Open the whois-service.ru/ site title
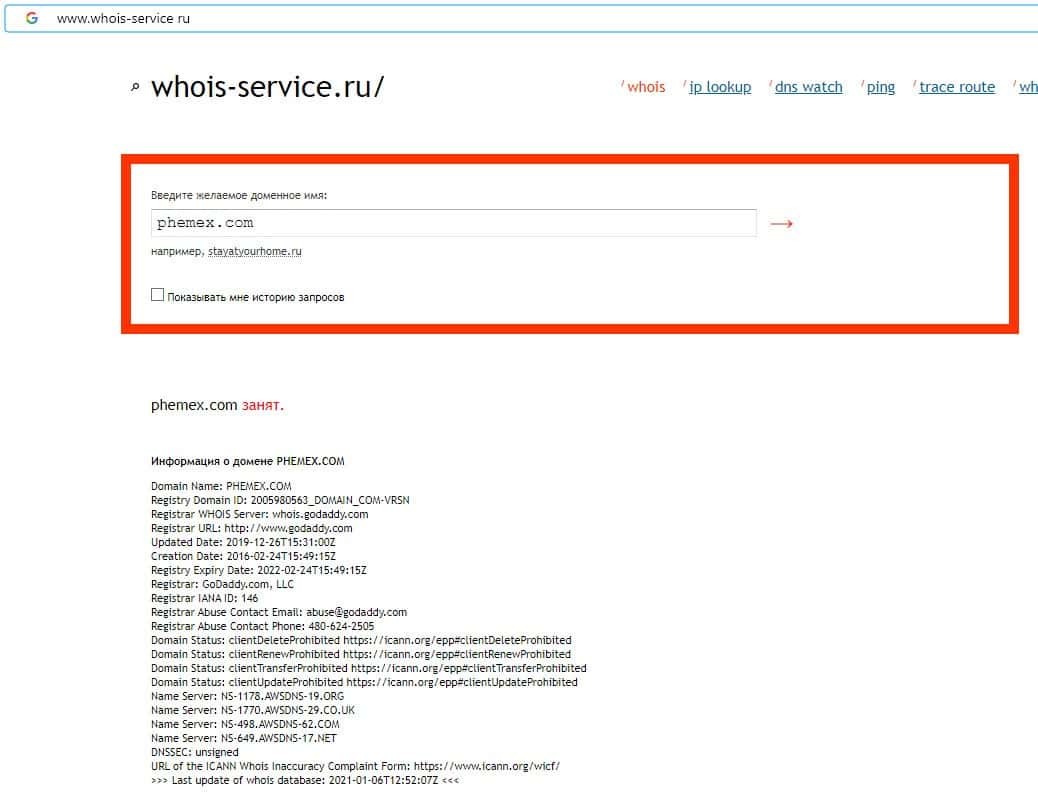 pos(267,87)
